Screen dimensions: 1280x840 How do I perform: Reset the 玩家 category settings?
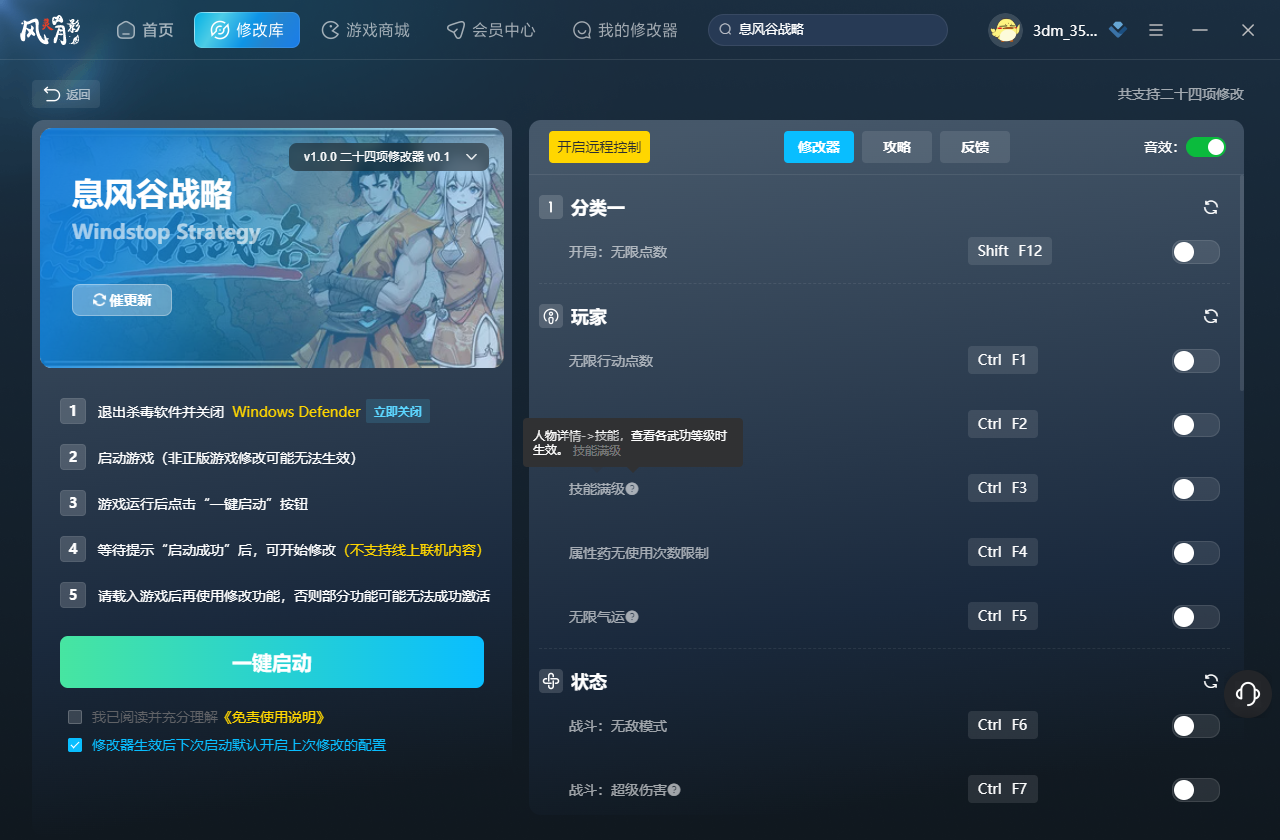1211,316
